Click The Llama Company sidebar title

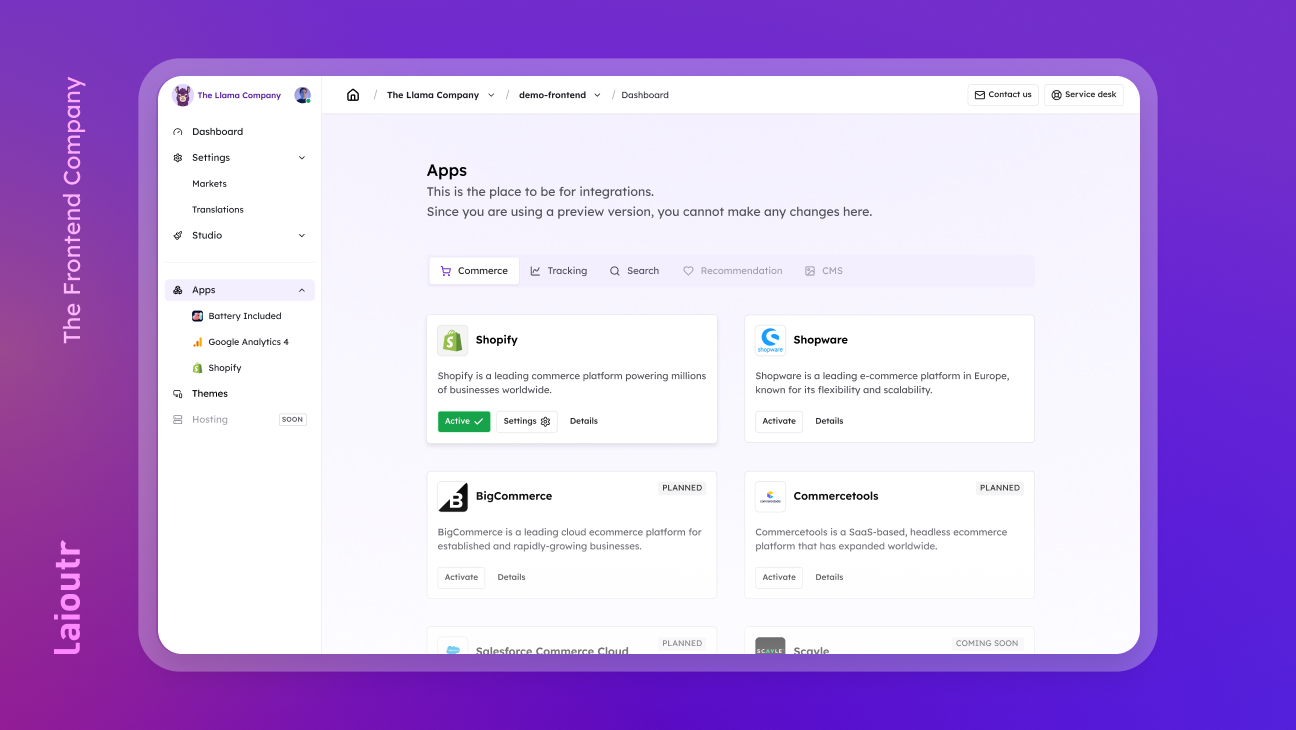click(239, 96)
